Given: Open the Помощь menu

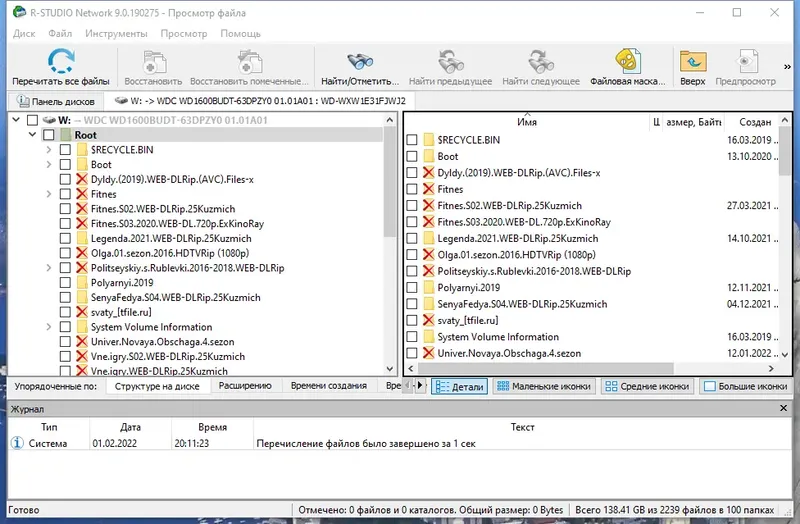Looking at the screenshot, I should (240, 34).
